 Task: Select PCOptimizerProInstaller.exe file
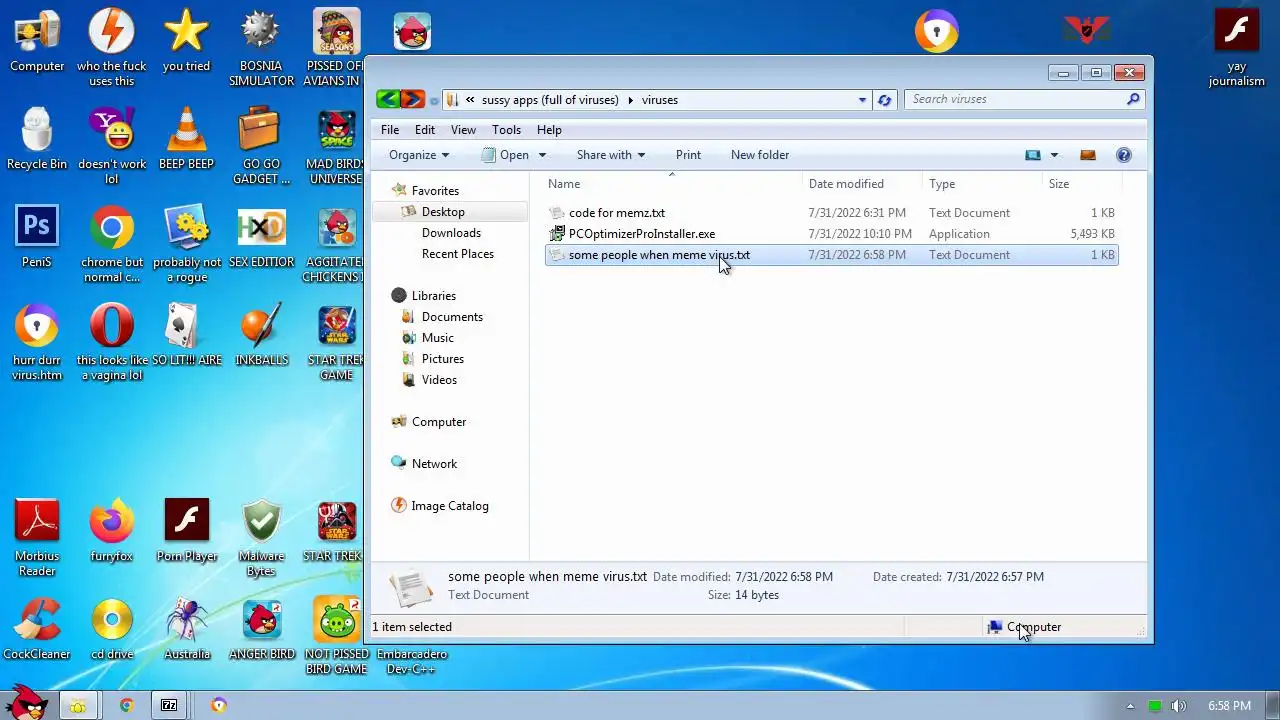coord(831,234)
